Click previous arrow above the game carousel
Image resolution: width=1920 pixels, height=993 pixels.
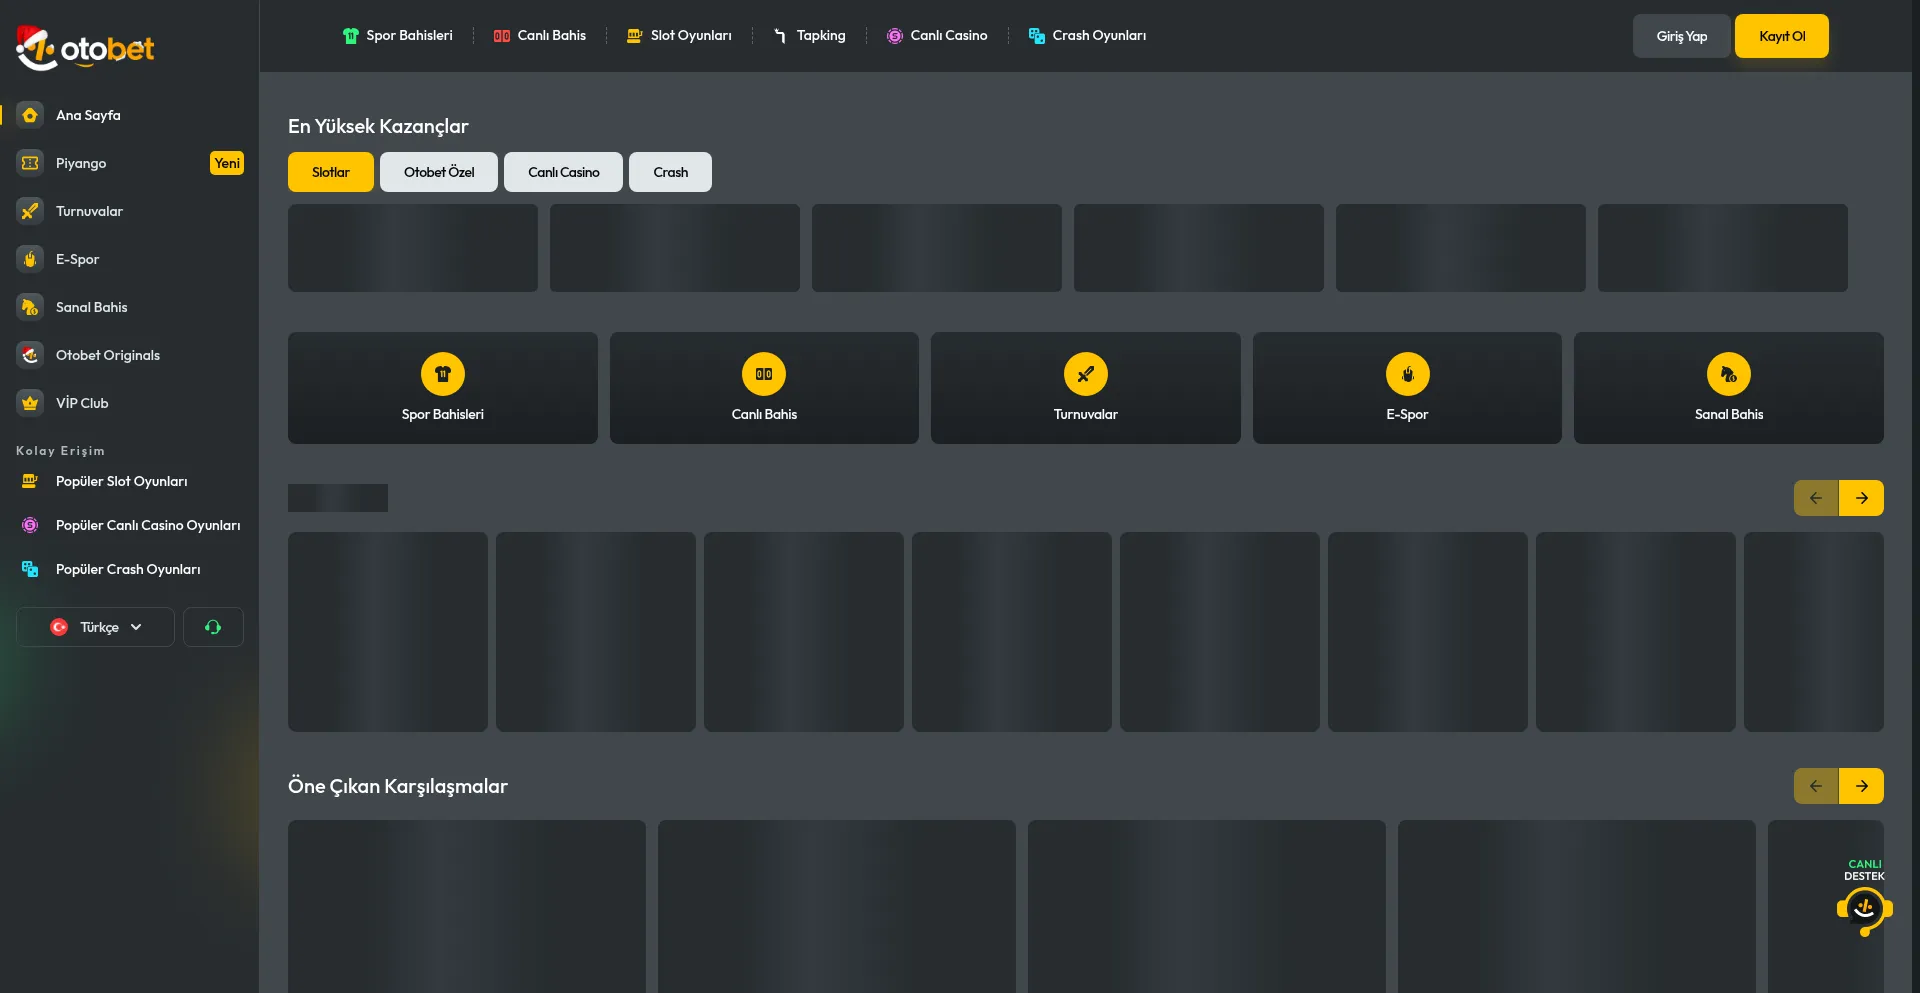pyautogui.click(x=1815, y=498)
